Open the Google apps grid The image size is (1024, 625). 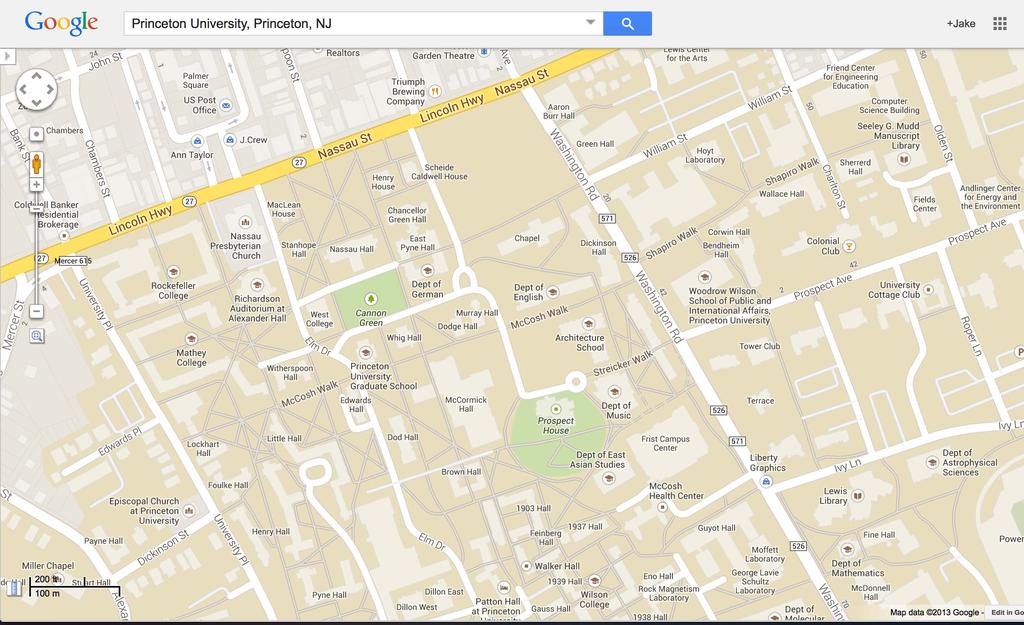[999, 23]
